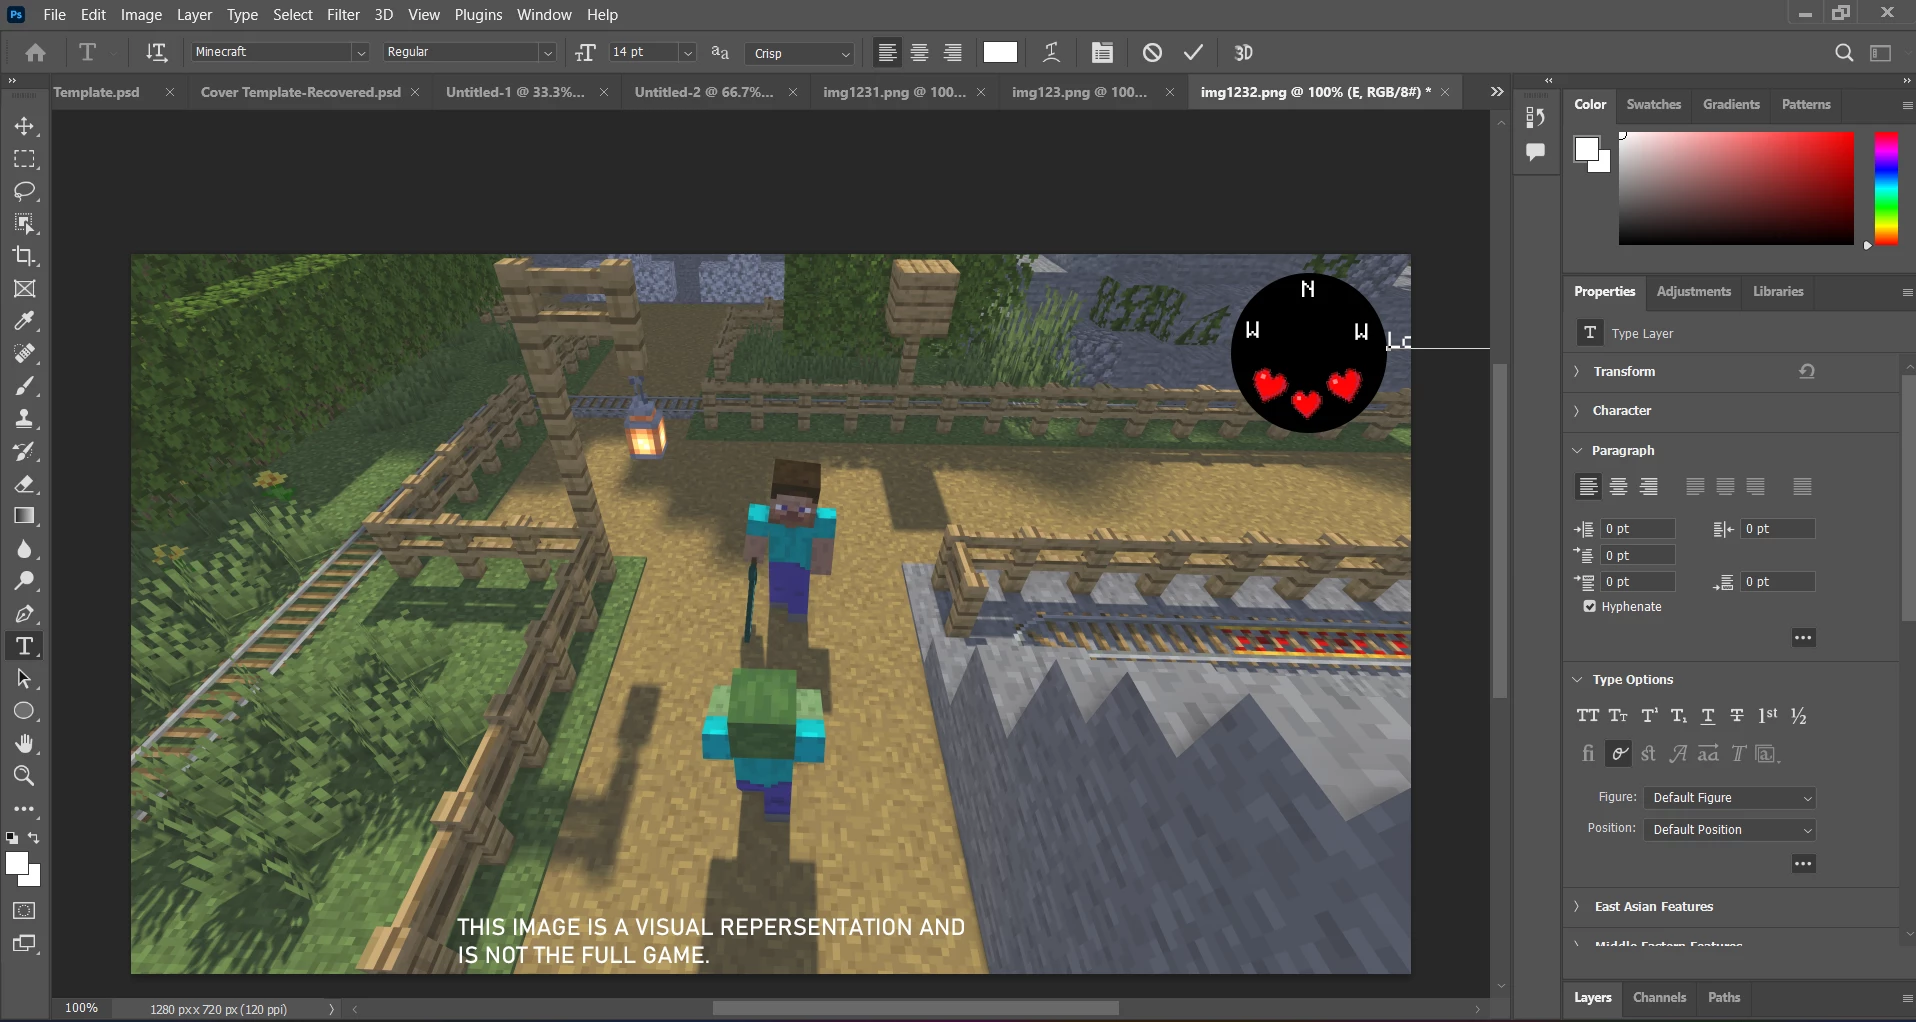Image resolution: width=1916 pixels, height=1022 pixels.
Task: Switch to the Channels tab
Action: point(1659,998)
